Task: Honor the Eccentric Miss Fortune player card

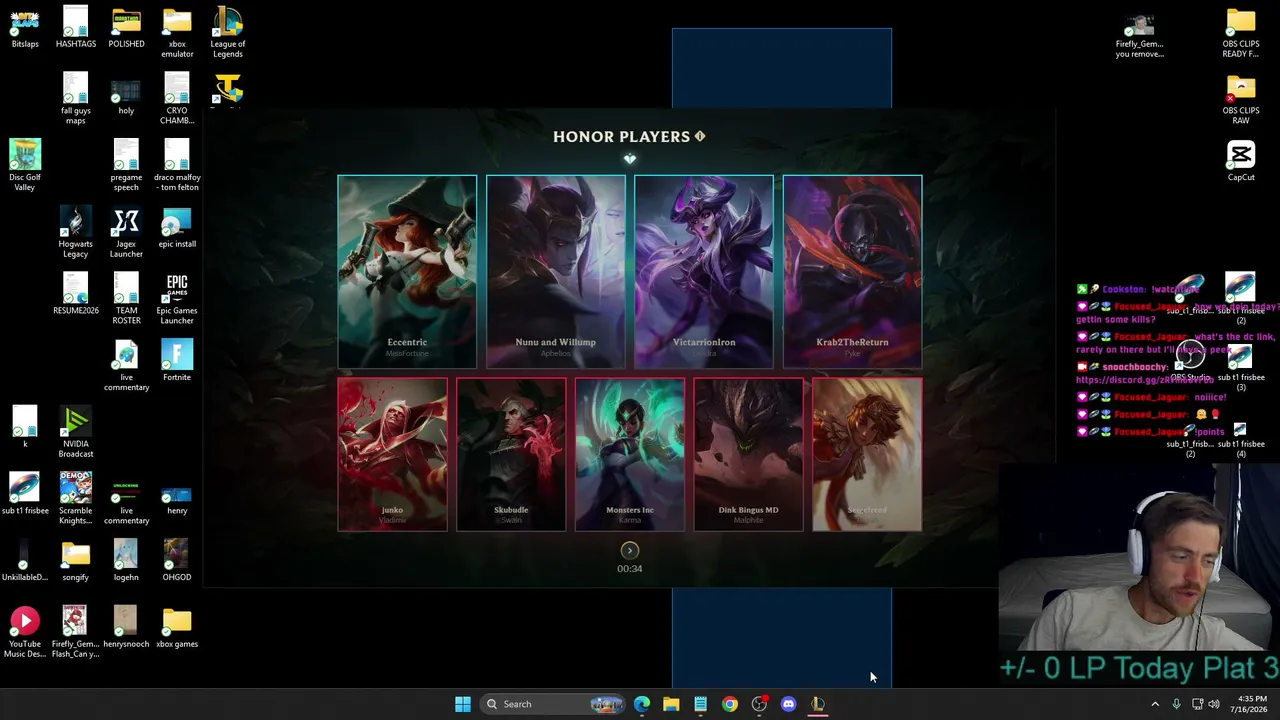Action: click(407, 272)
